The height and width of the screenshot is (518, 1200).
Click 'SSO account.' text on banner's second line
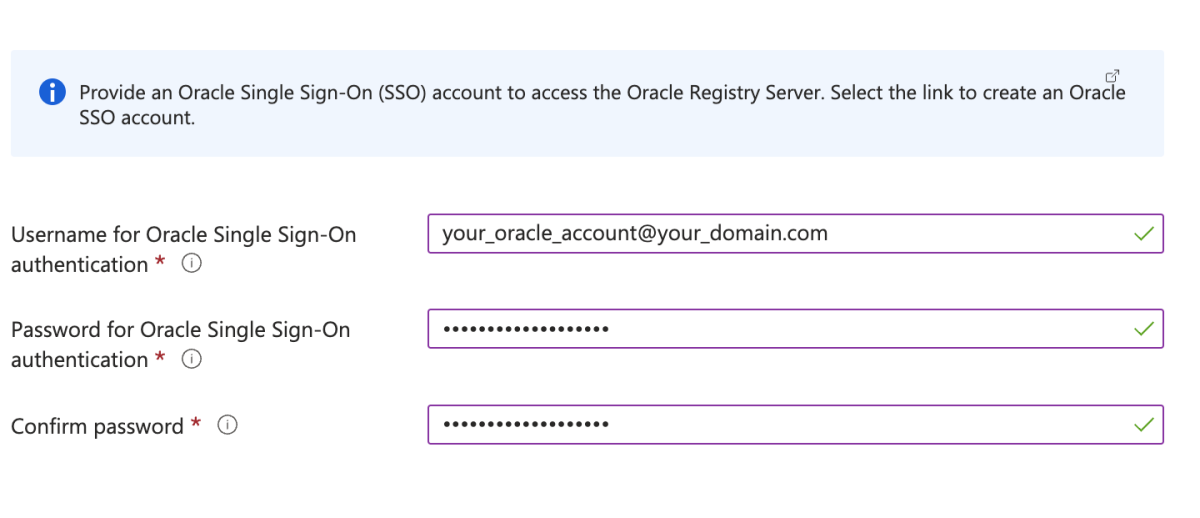[x=137, y=118]
